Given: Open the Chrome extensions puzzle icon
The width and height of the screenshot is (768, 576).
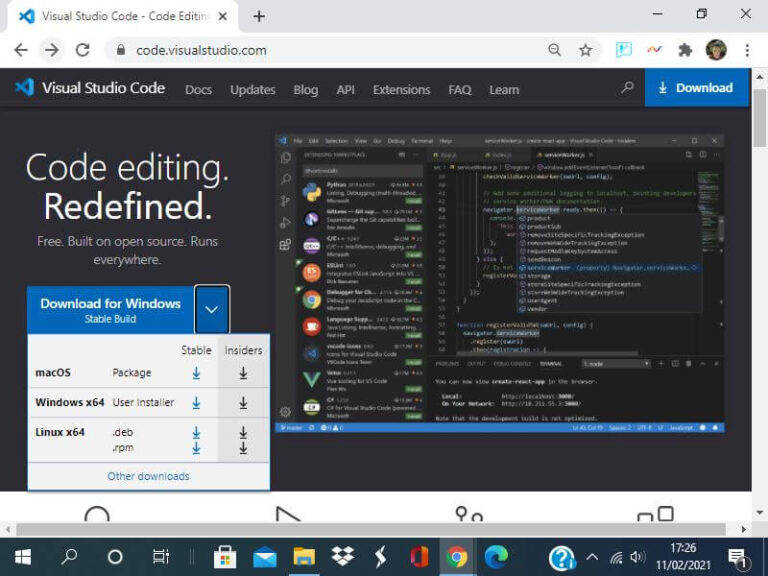Looking at the screenshot, I should tap(685, 50).
